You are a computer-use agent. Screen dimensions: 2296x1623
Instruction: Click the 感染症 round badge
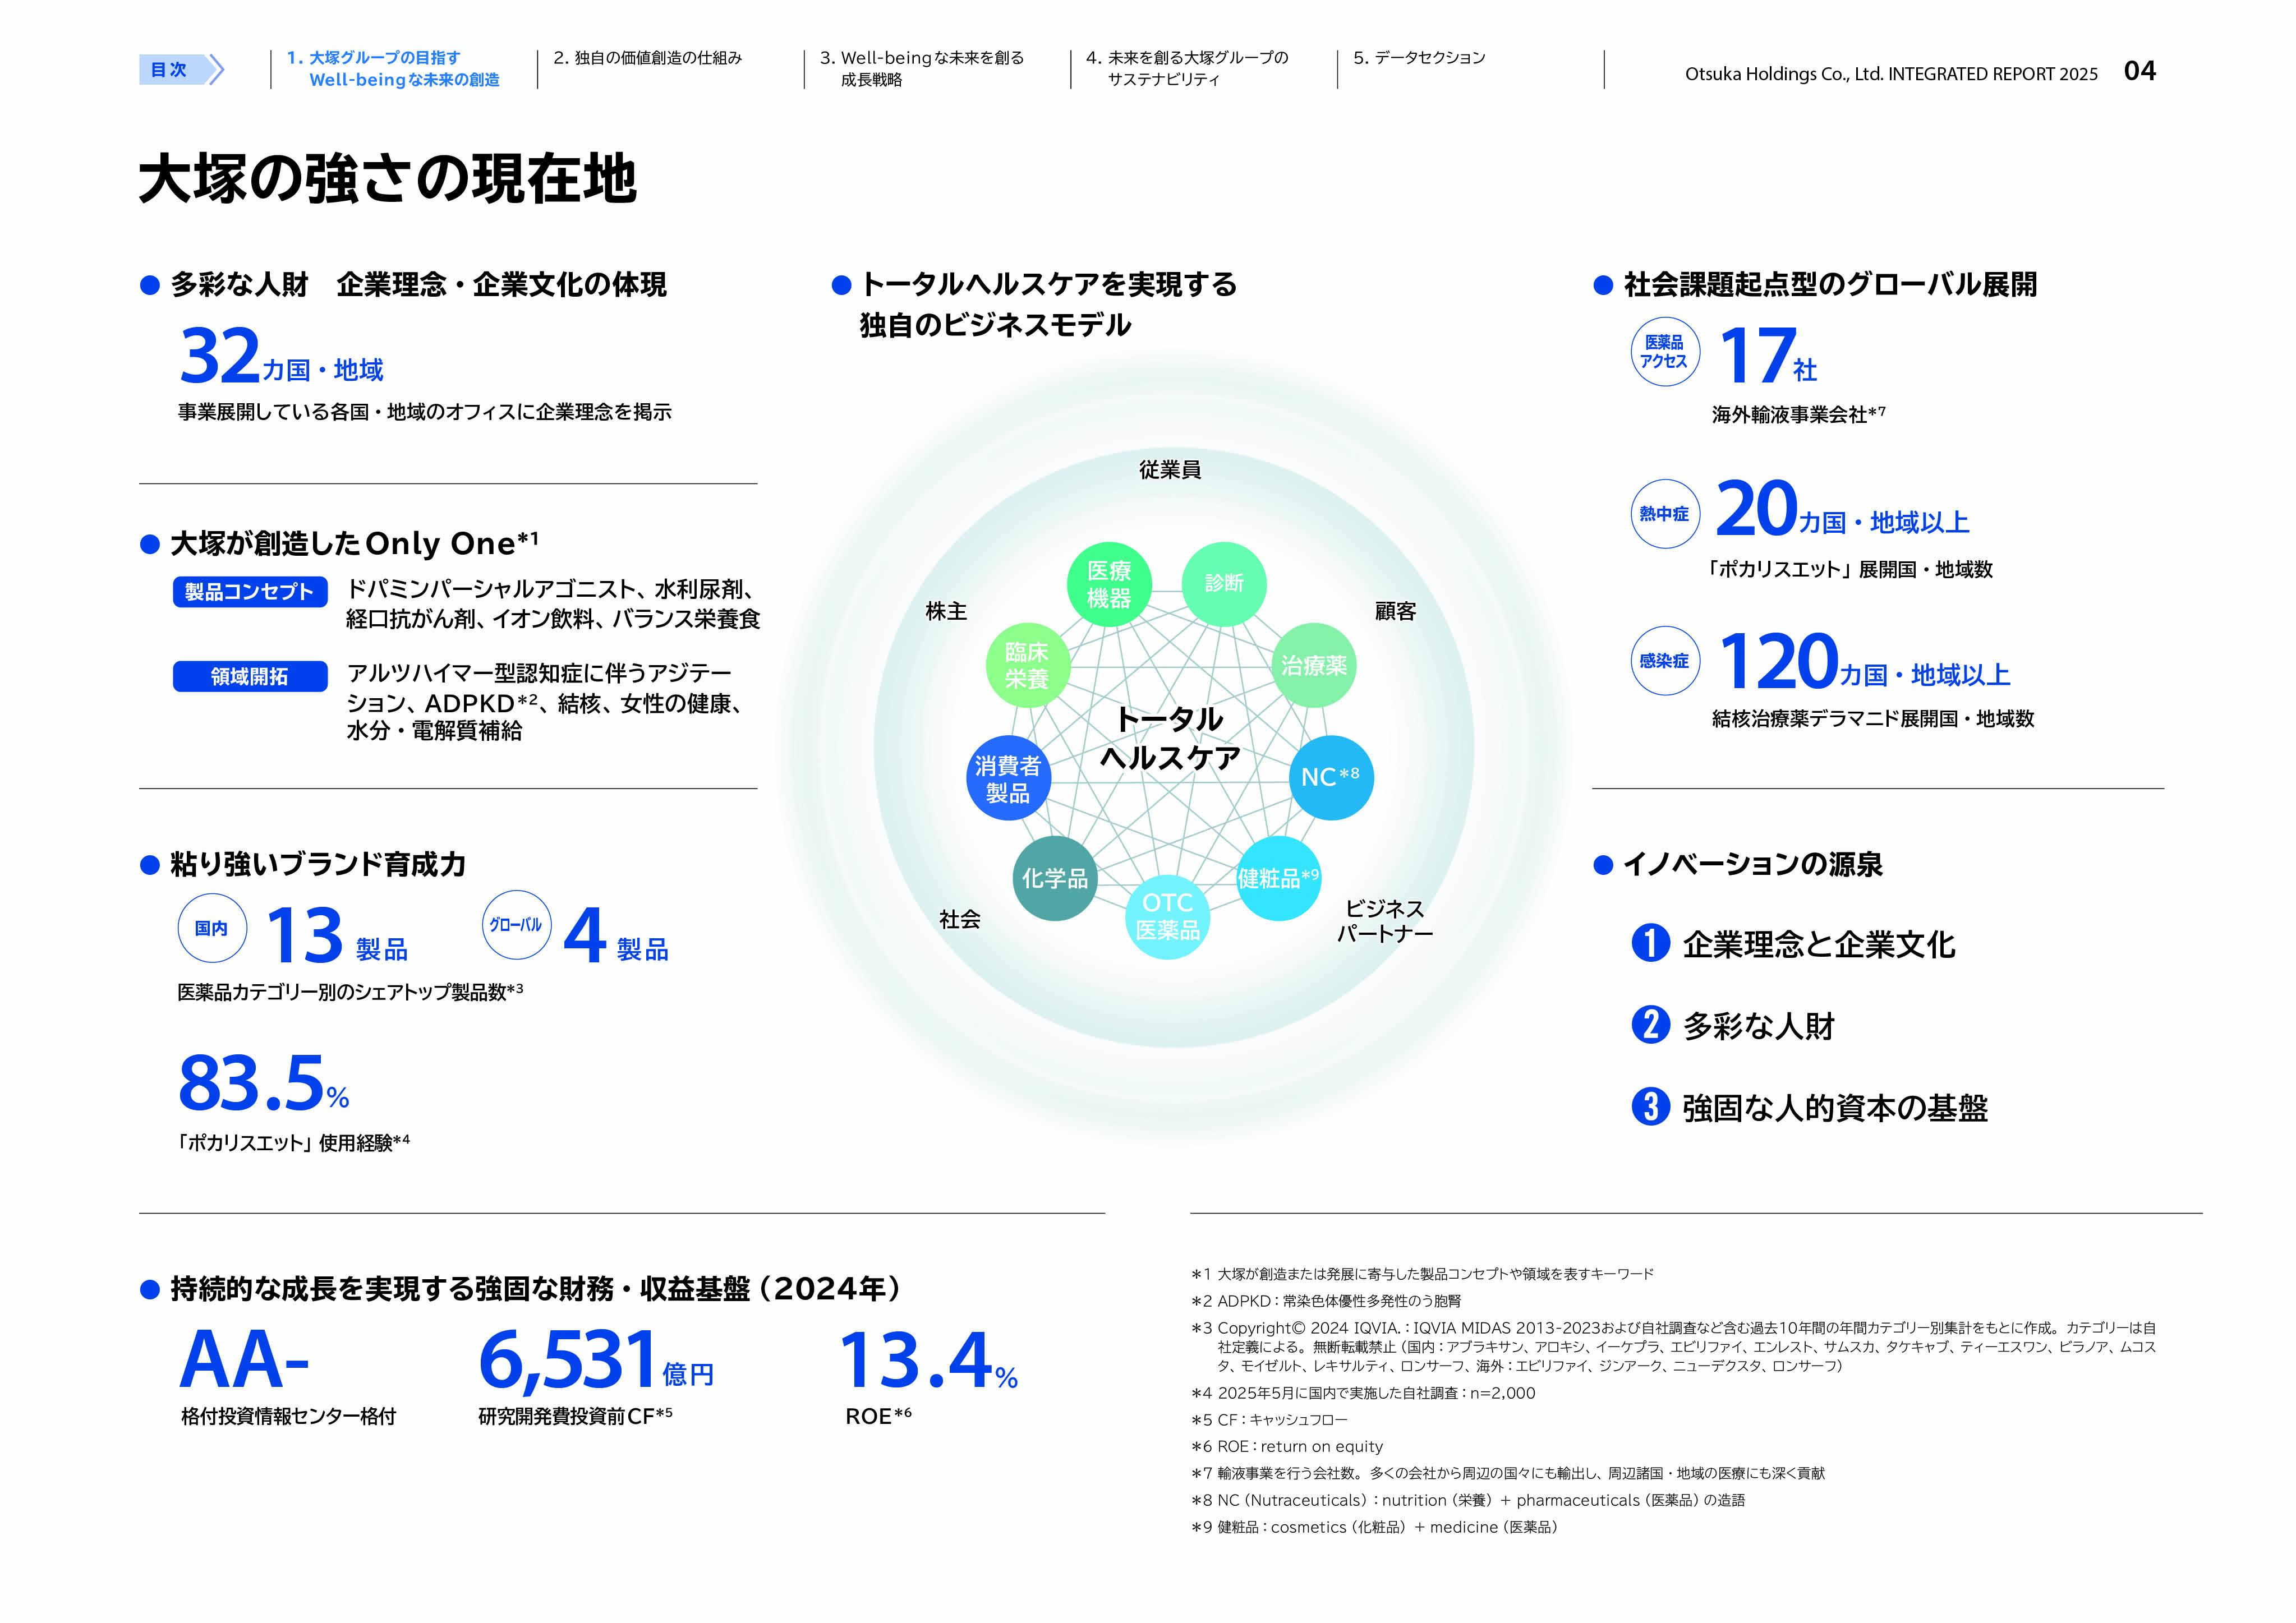click(1664, 661)
